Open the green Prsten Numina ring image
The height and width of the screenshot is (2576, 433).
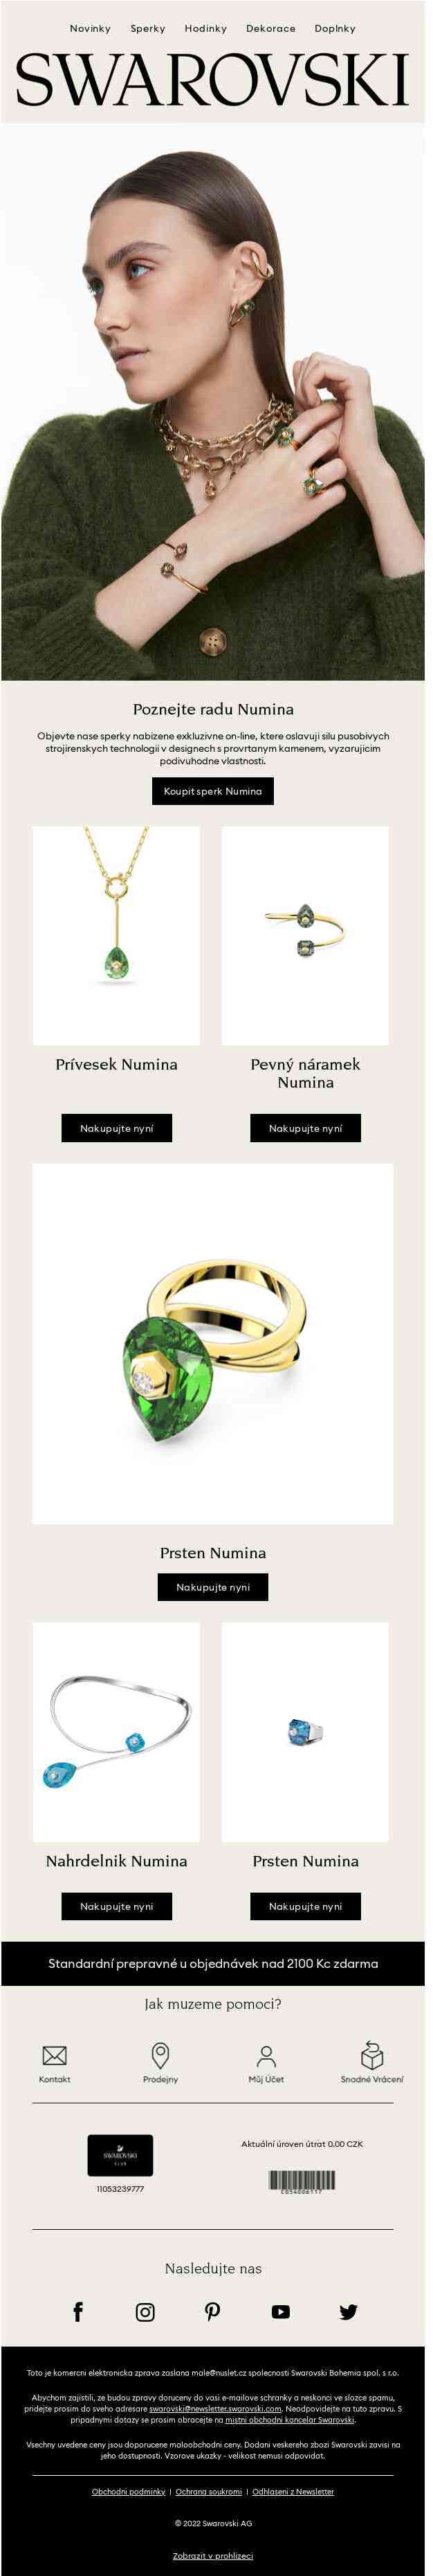click(x=213, y=1343)
